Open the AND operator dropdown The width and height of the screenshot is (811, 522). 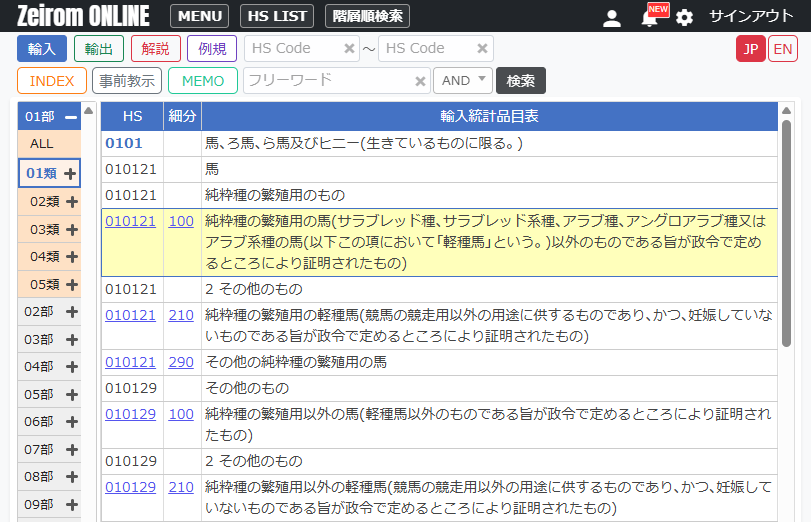(463, 81)
